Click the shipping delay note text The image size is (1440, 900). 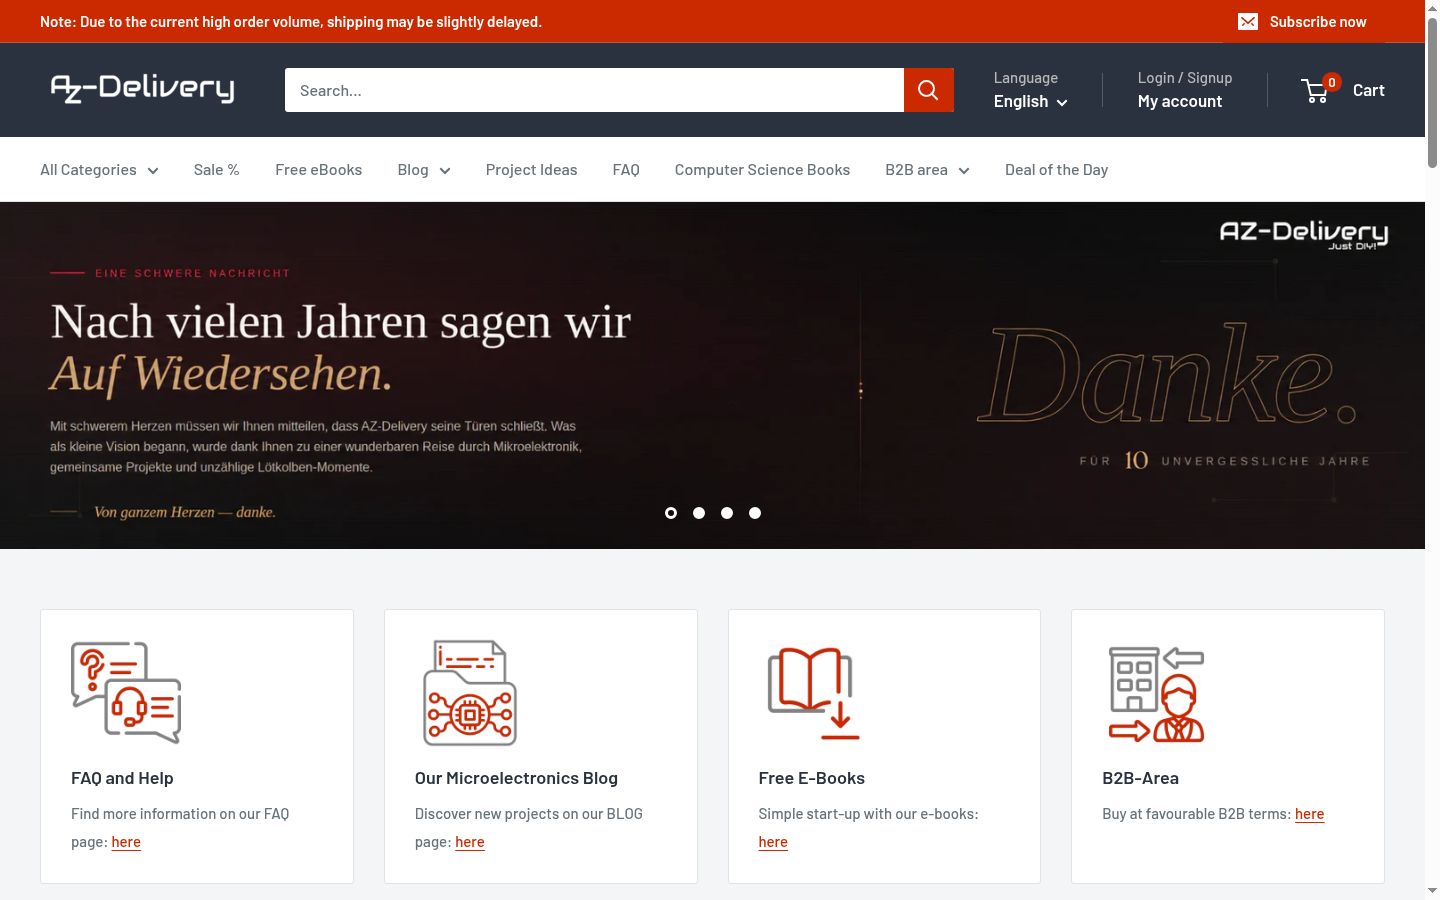pos(291,22)
